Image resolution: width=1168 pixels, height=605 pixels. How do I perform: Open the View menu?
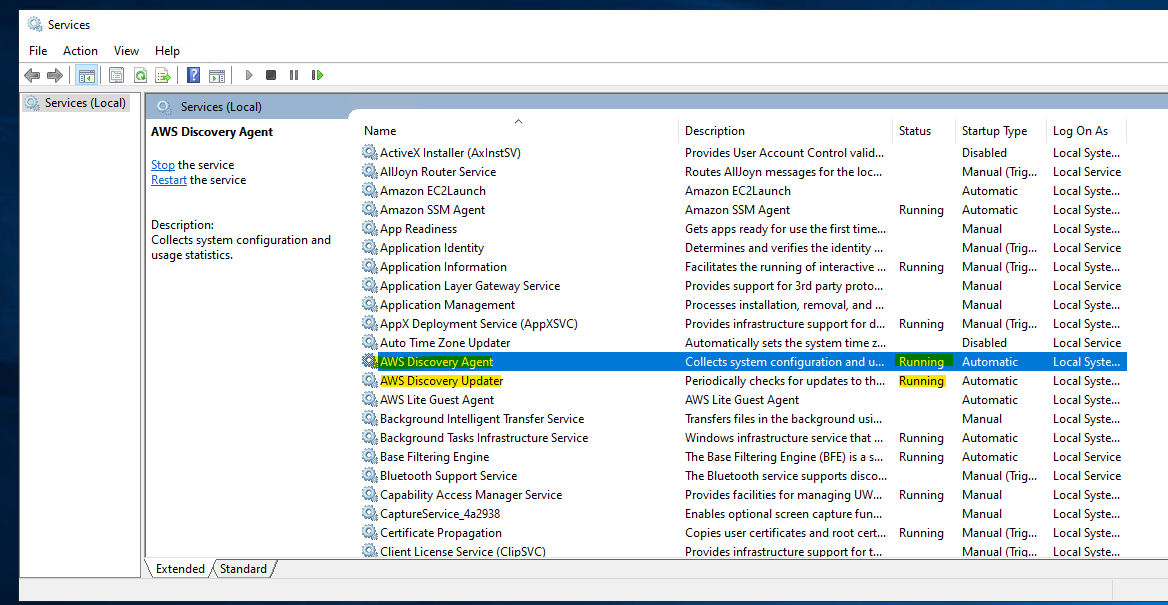pos(127,51)
